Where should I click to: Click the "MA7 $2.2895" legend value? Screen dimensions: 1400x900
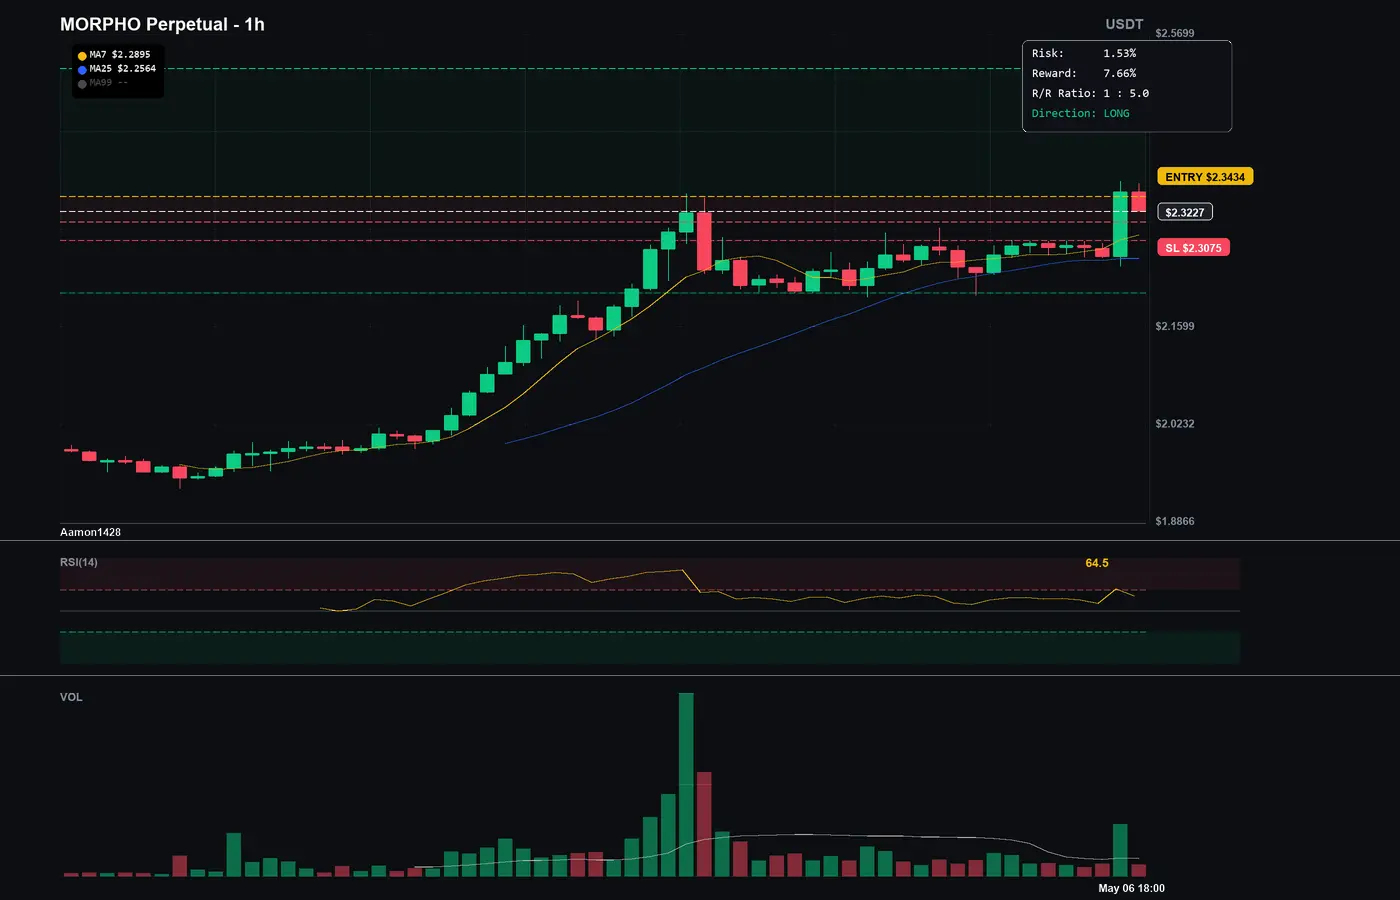(120, 55)
